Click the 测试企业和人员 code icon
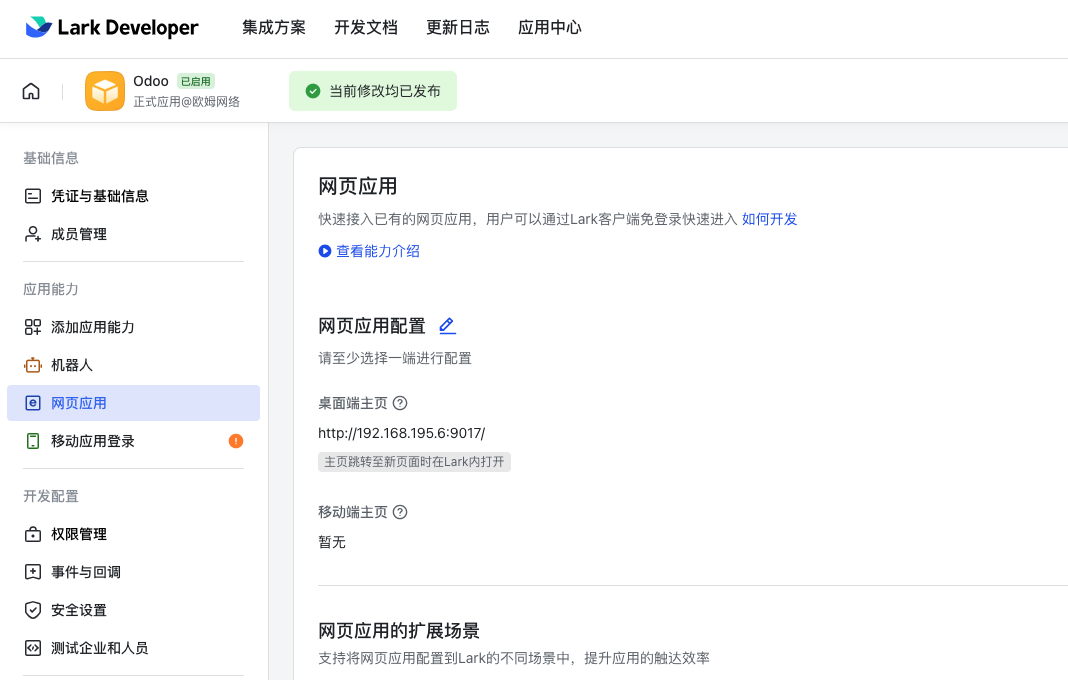Screen dimensions: 1068x680 33,648
